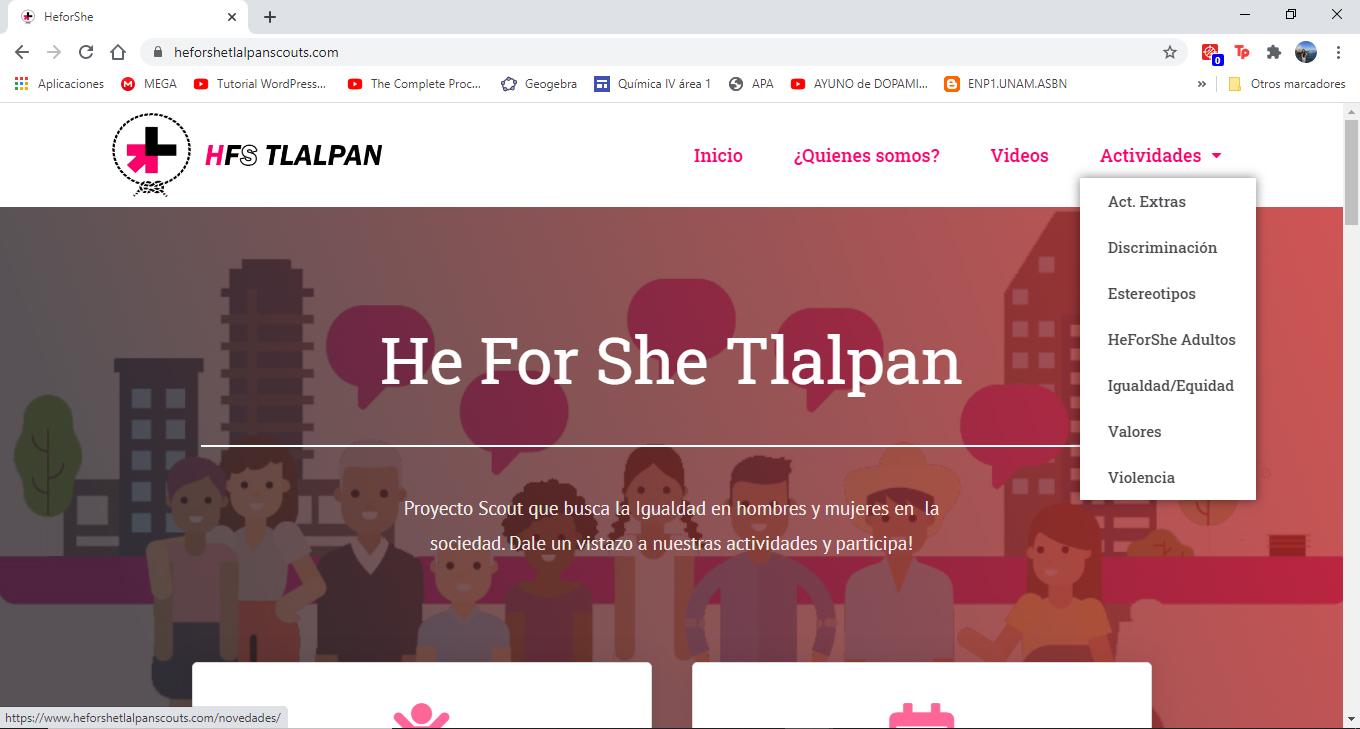Open a new browser tab
Image resolution: width=1360 pixels, height=729 pixels.
(270, 17)
